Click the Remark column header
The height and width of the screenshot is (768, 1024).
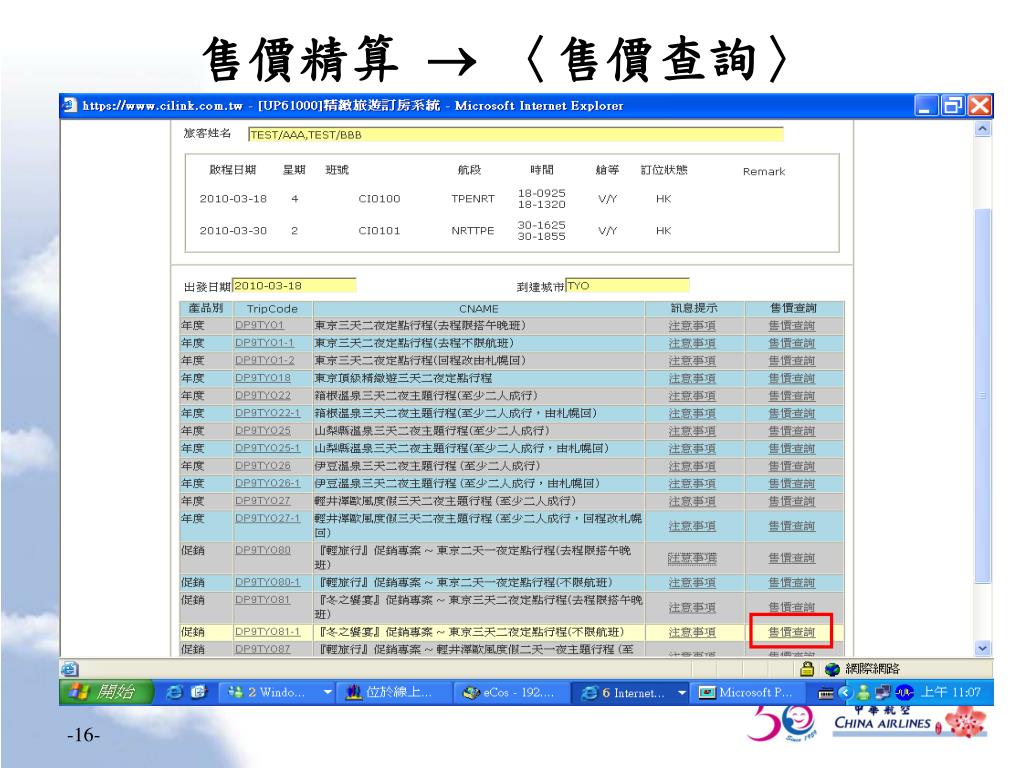[x=764, y=171]
